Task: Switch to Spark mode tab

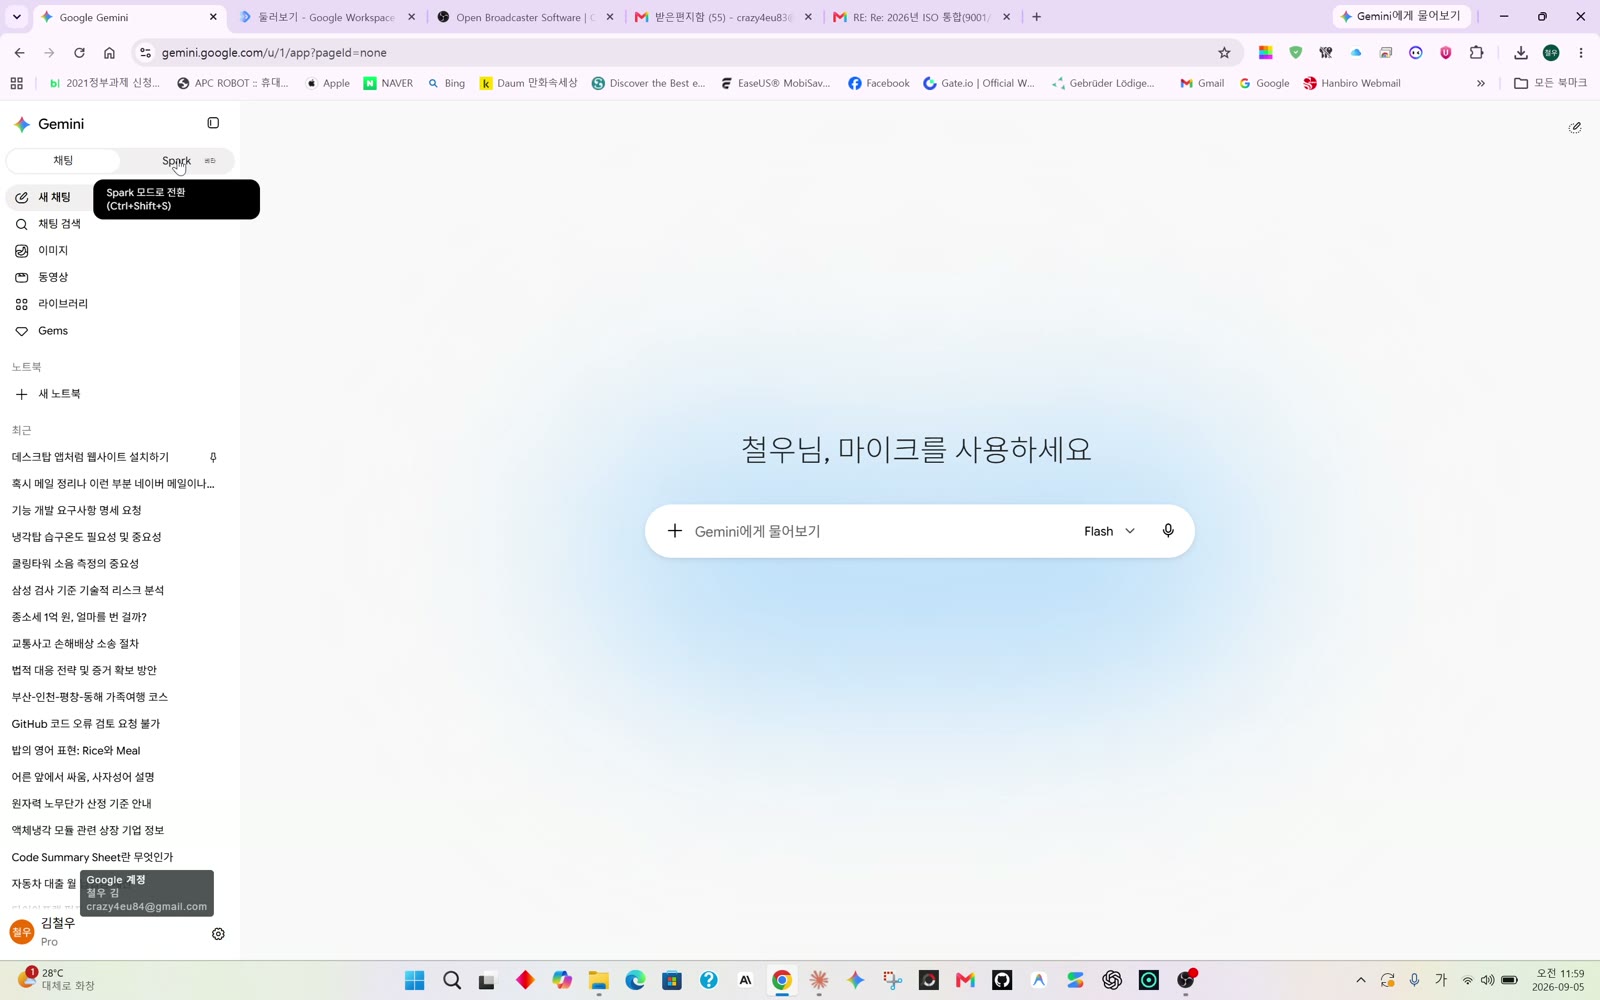Action: coord(177,161)
